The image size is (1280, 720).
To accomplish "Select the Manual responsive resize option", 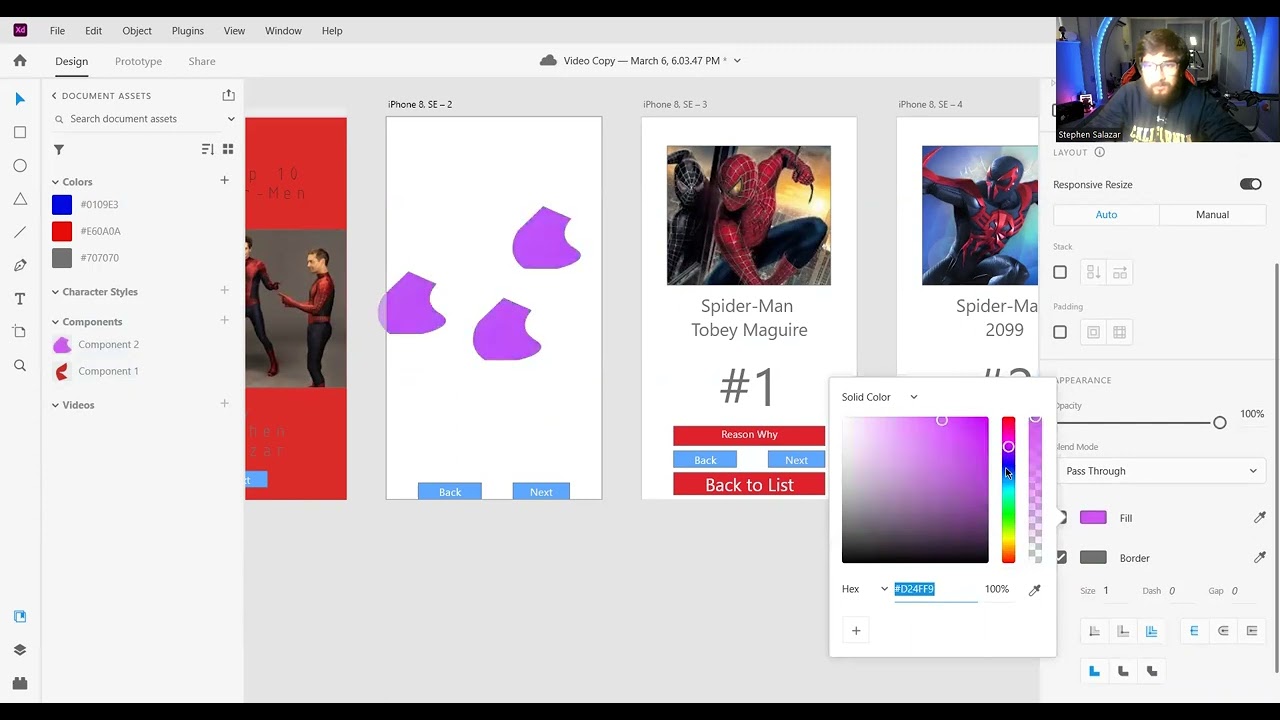I will (x=1212, y=214).
